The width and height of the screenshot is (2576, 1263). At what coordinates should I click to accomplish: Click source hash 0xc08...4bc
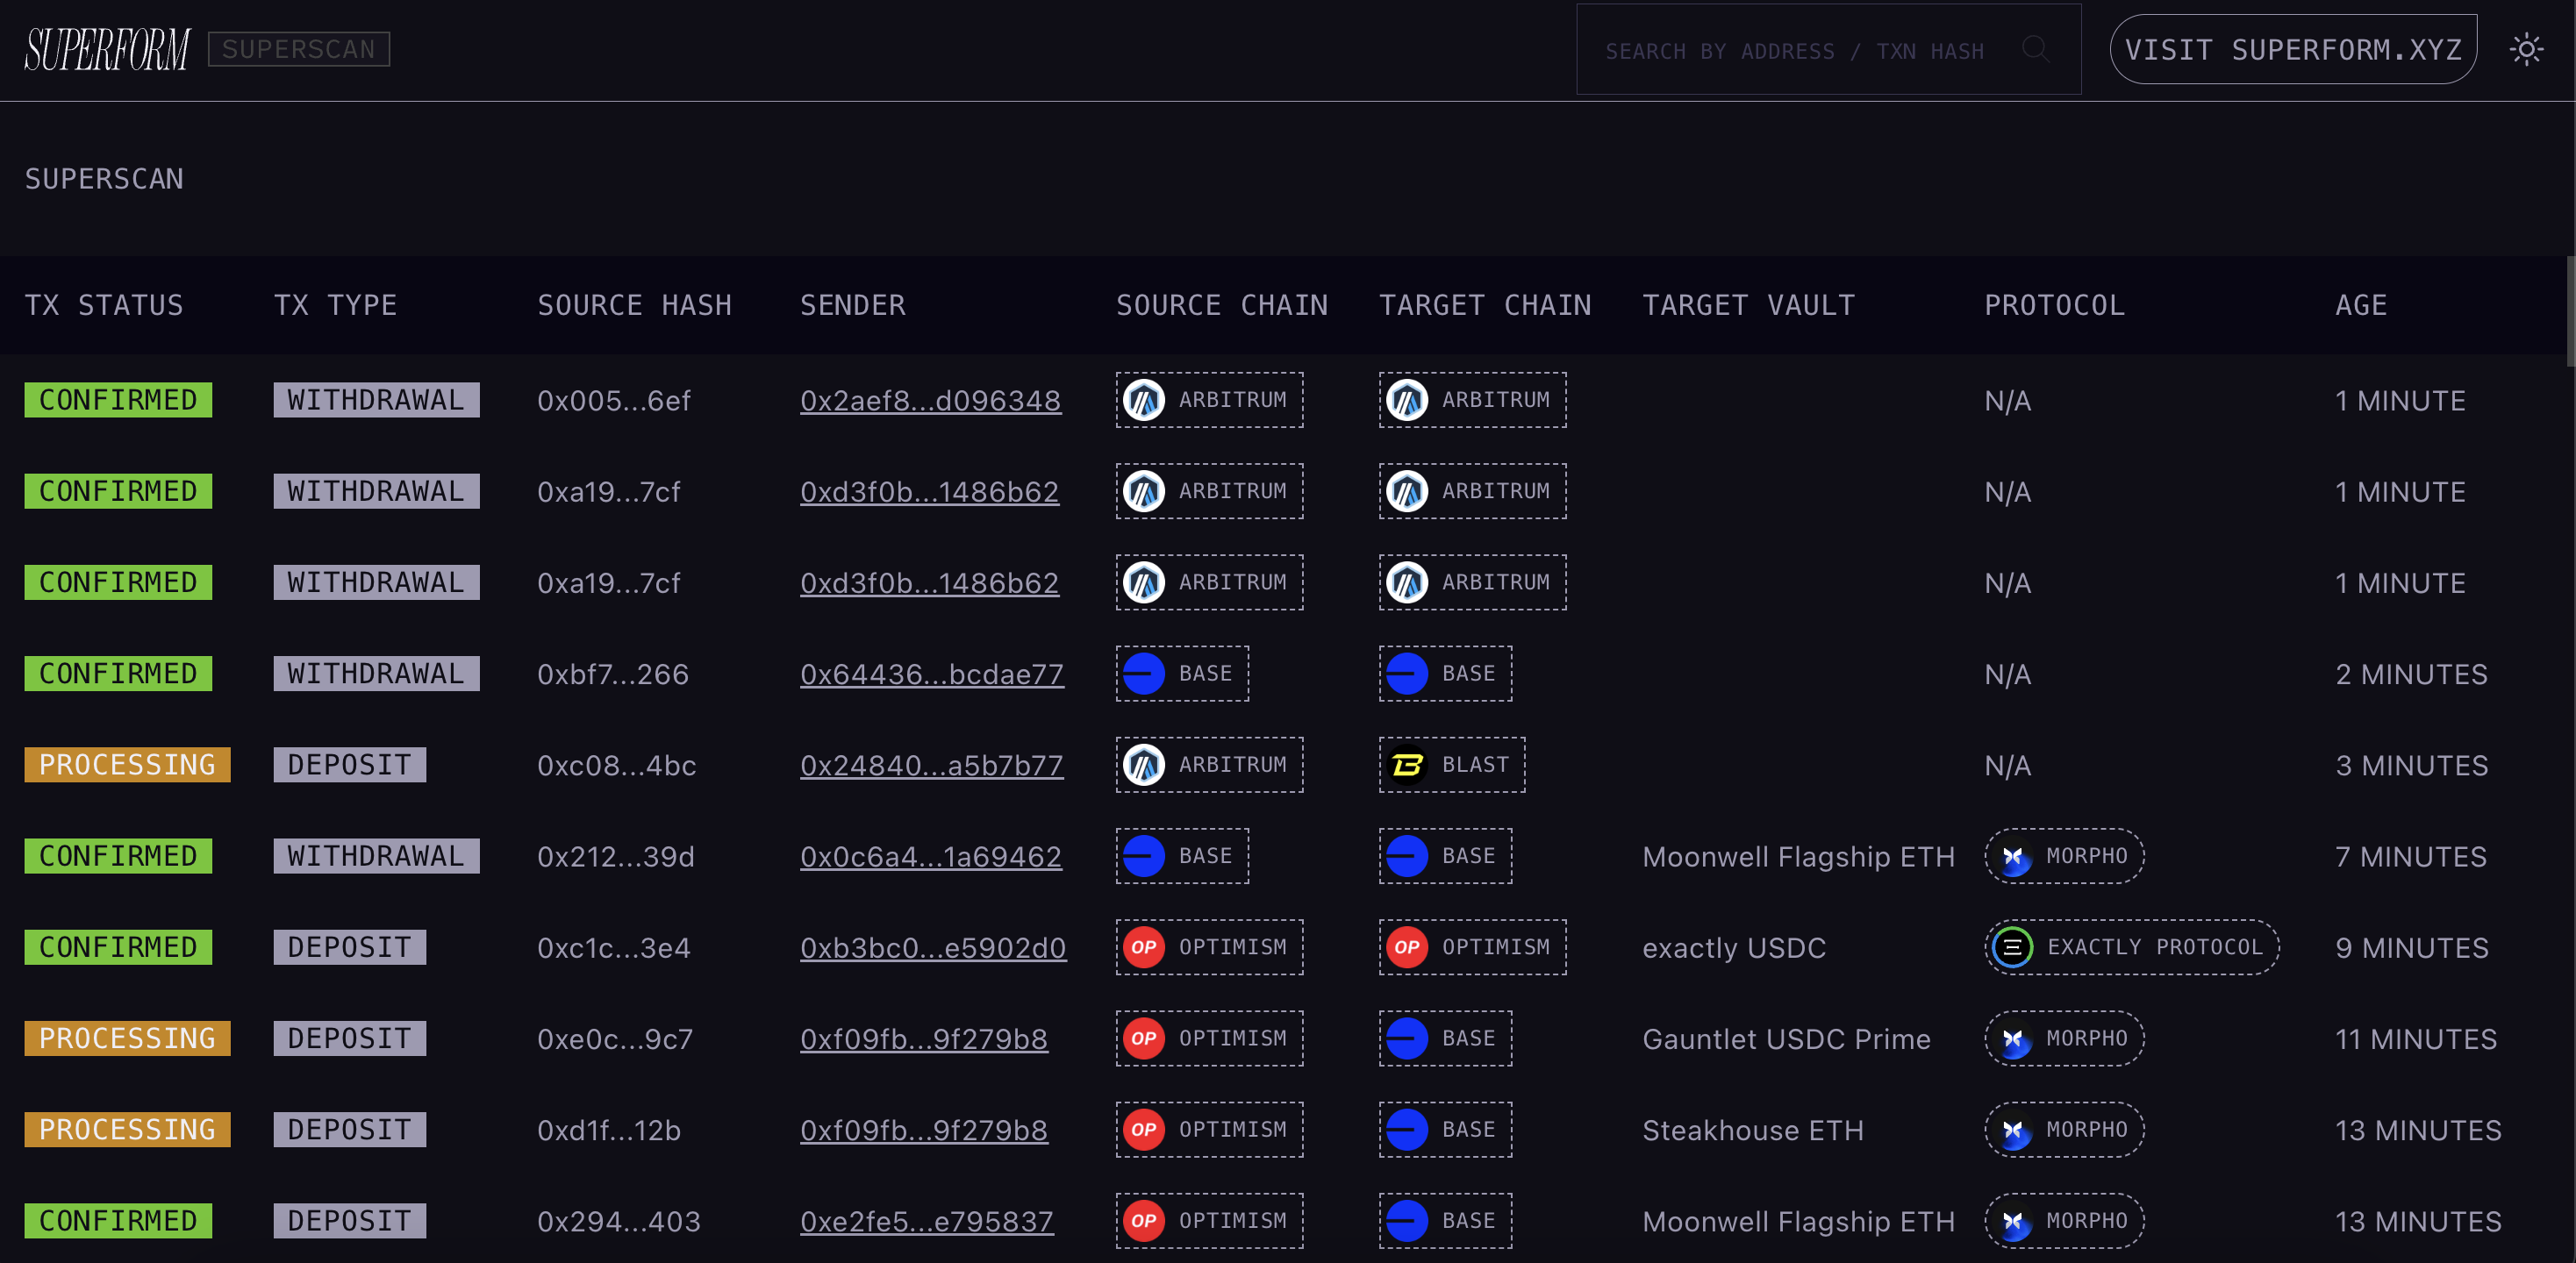pos(616,766)
